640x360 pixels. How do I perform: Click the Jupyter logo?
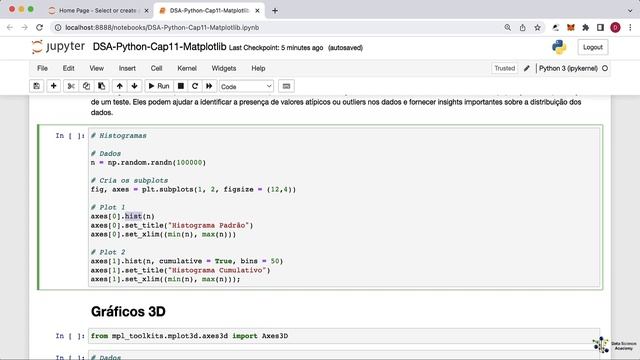click(58, 47)
